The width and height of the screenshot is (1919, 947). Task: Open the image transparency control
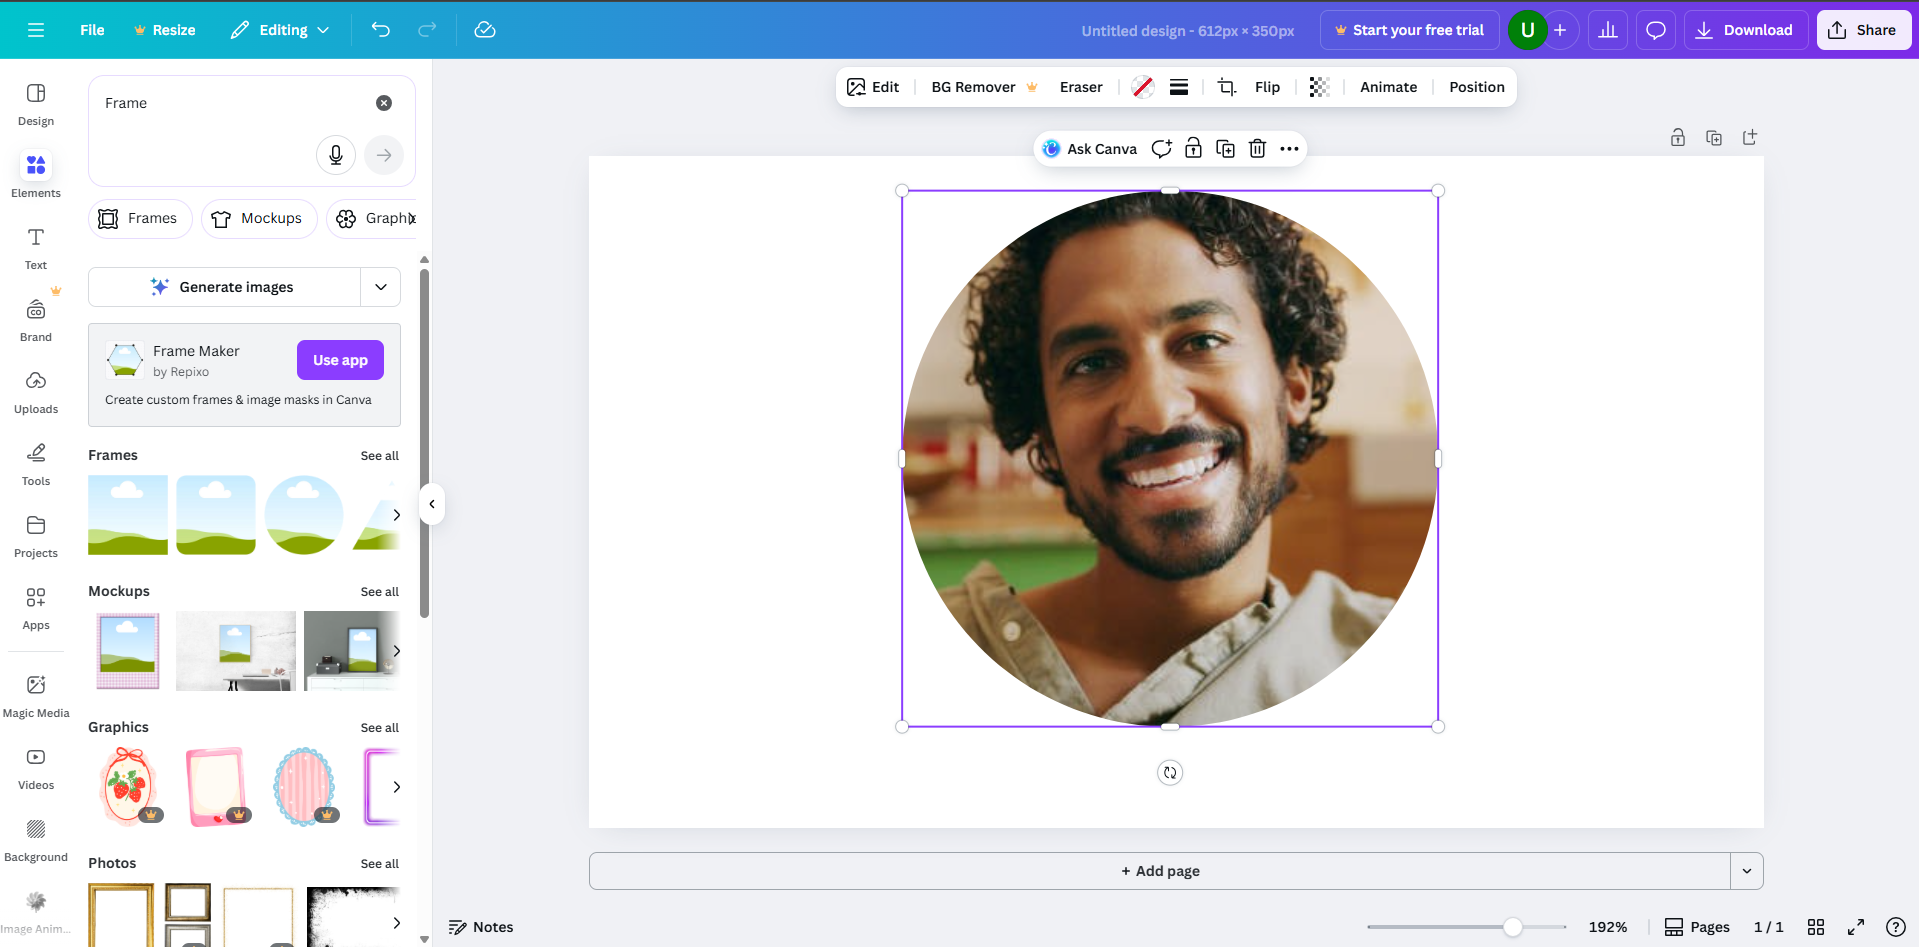[x=1318, y=87]
